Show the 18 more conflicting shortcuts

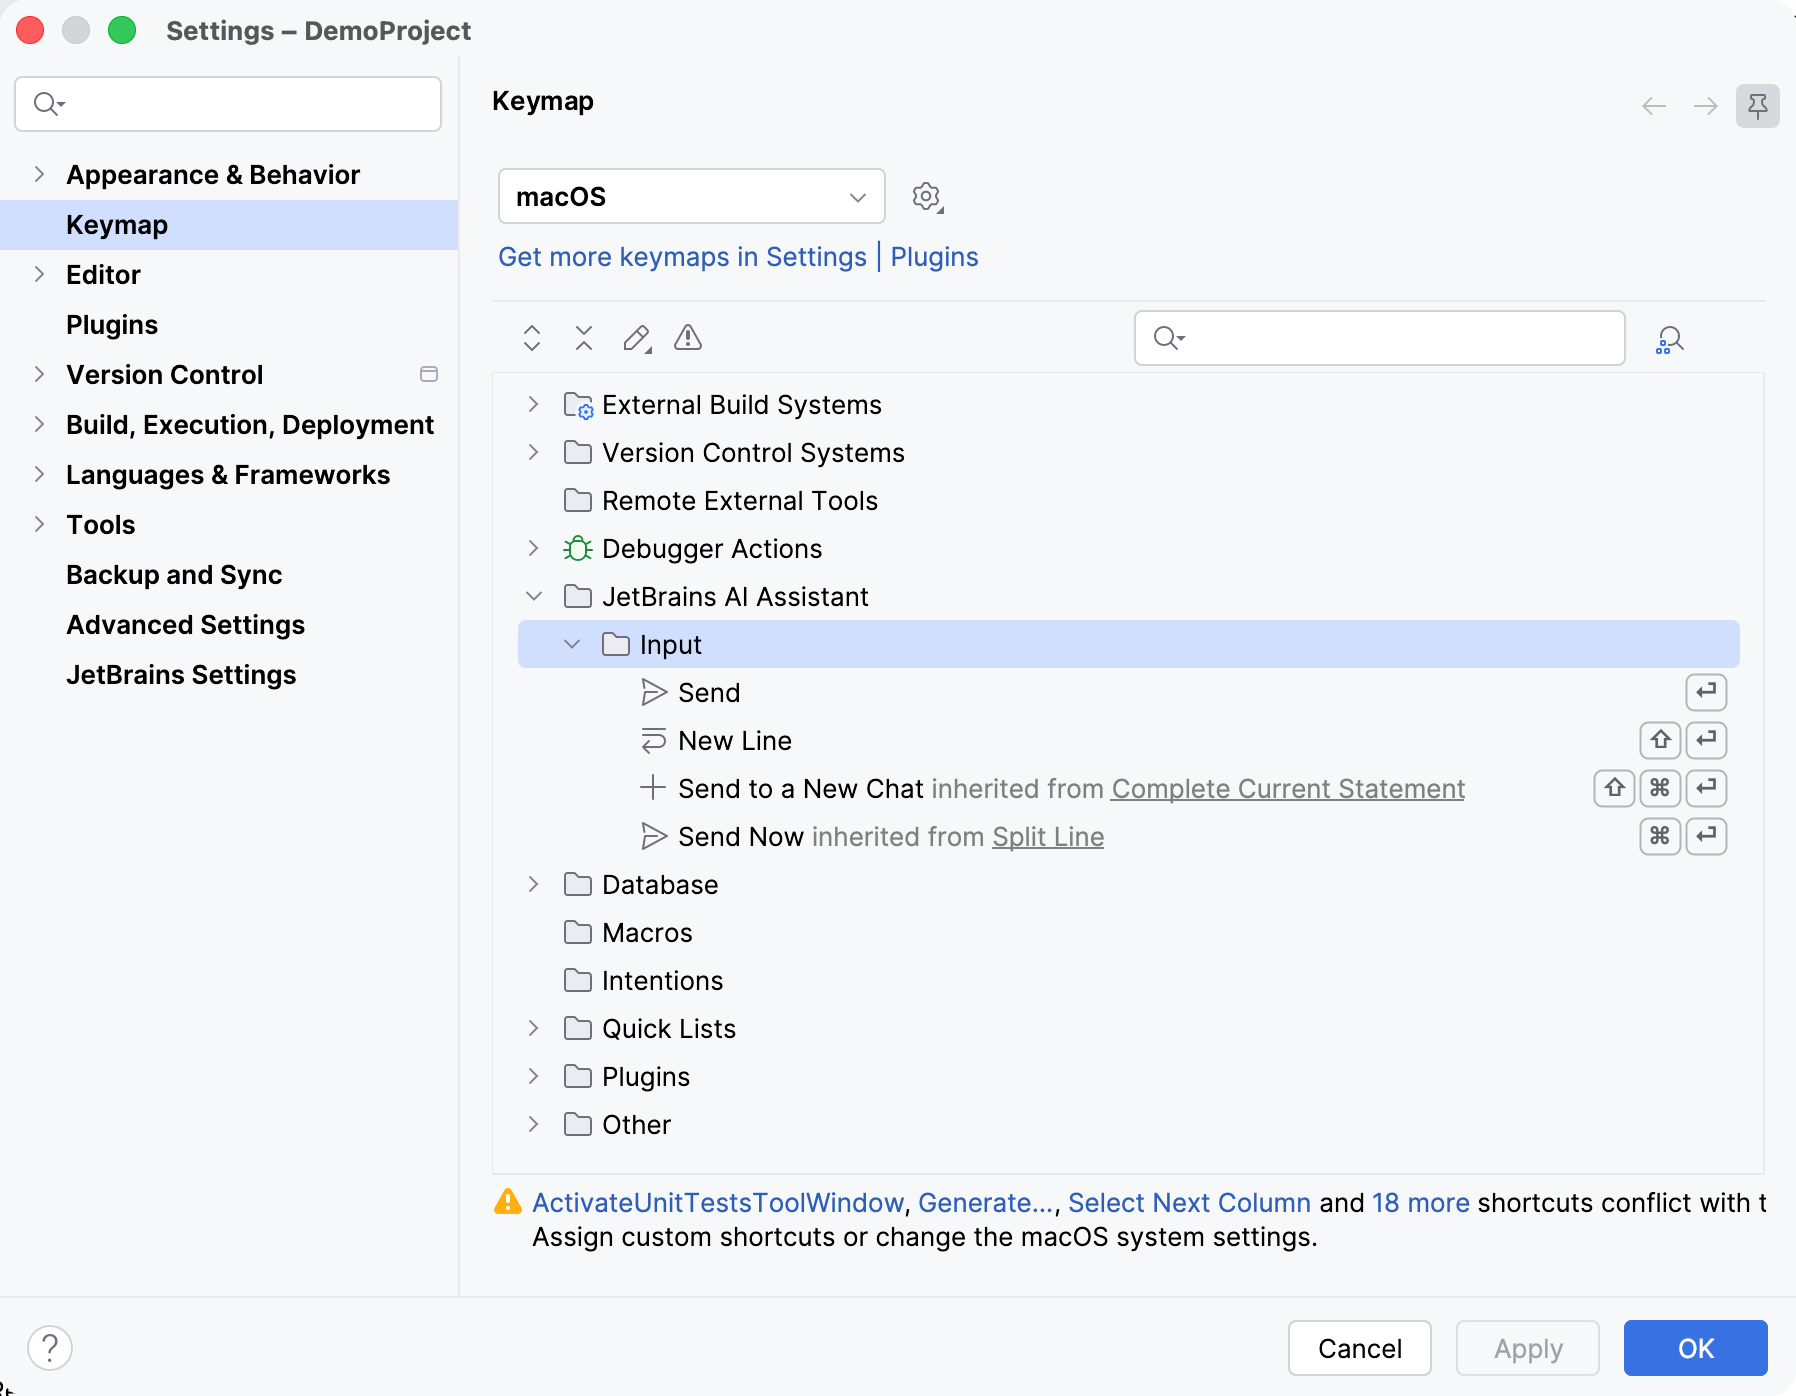[x=1420, y=1203]
